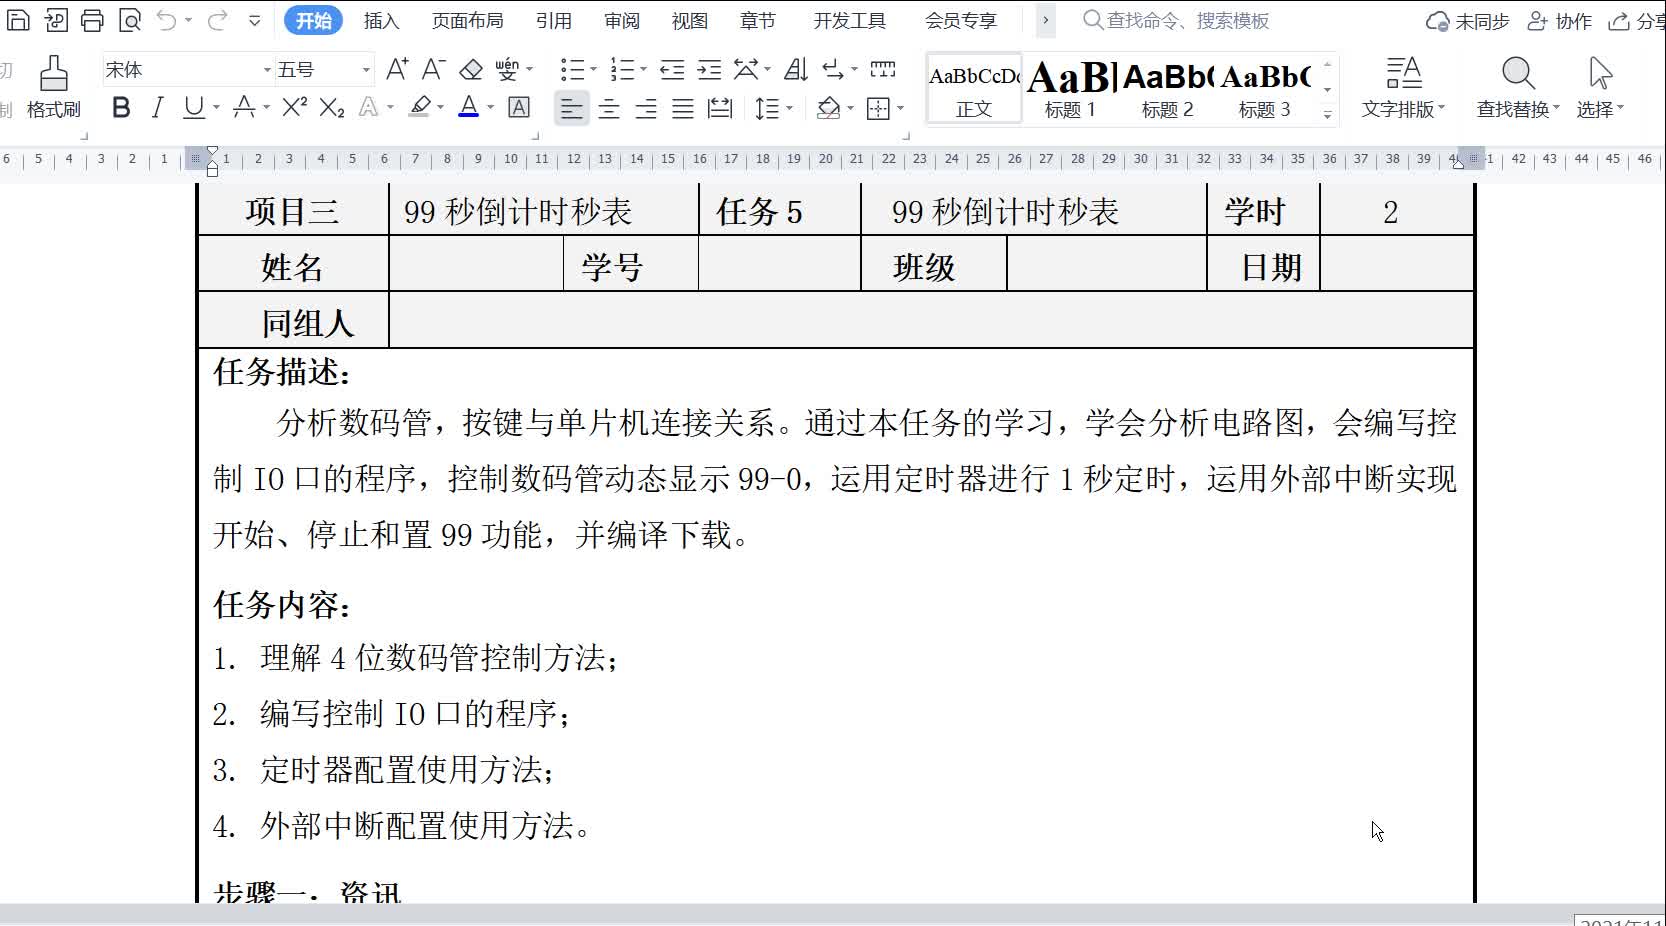Click the Chinese layout icon
The width and height of the screenshot is (1666, 926).
[x=746, y=69]
